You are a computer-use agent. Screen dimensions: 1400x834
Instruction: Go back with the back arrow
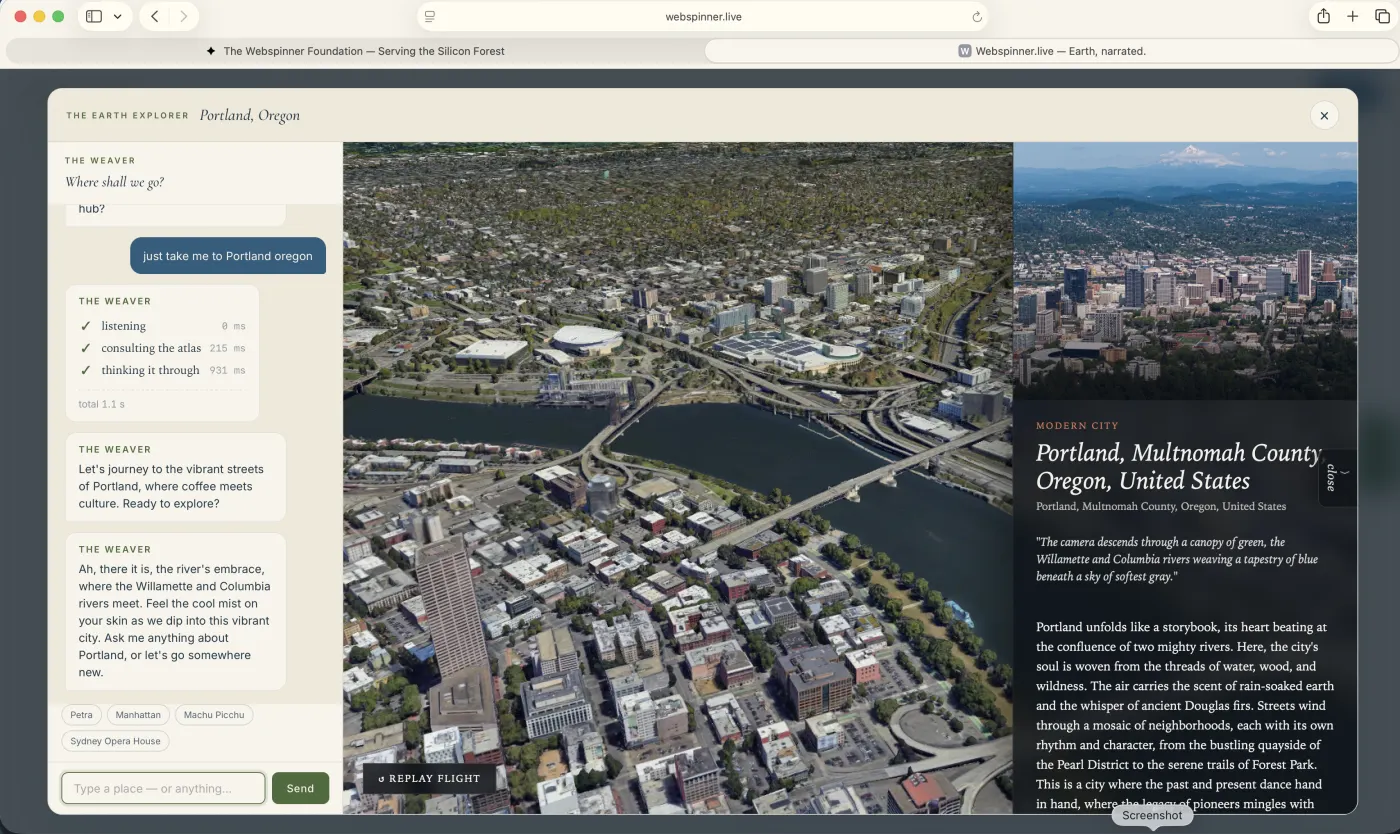click(154, 16)
